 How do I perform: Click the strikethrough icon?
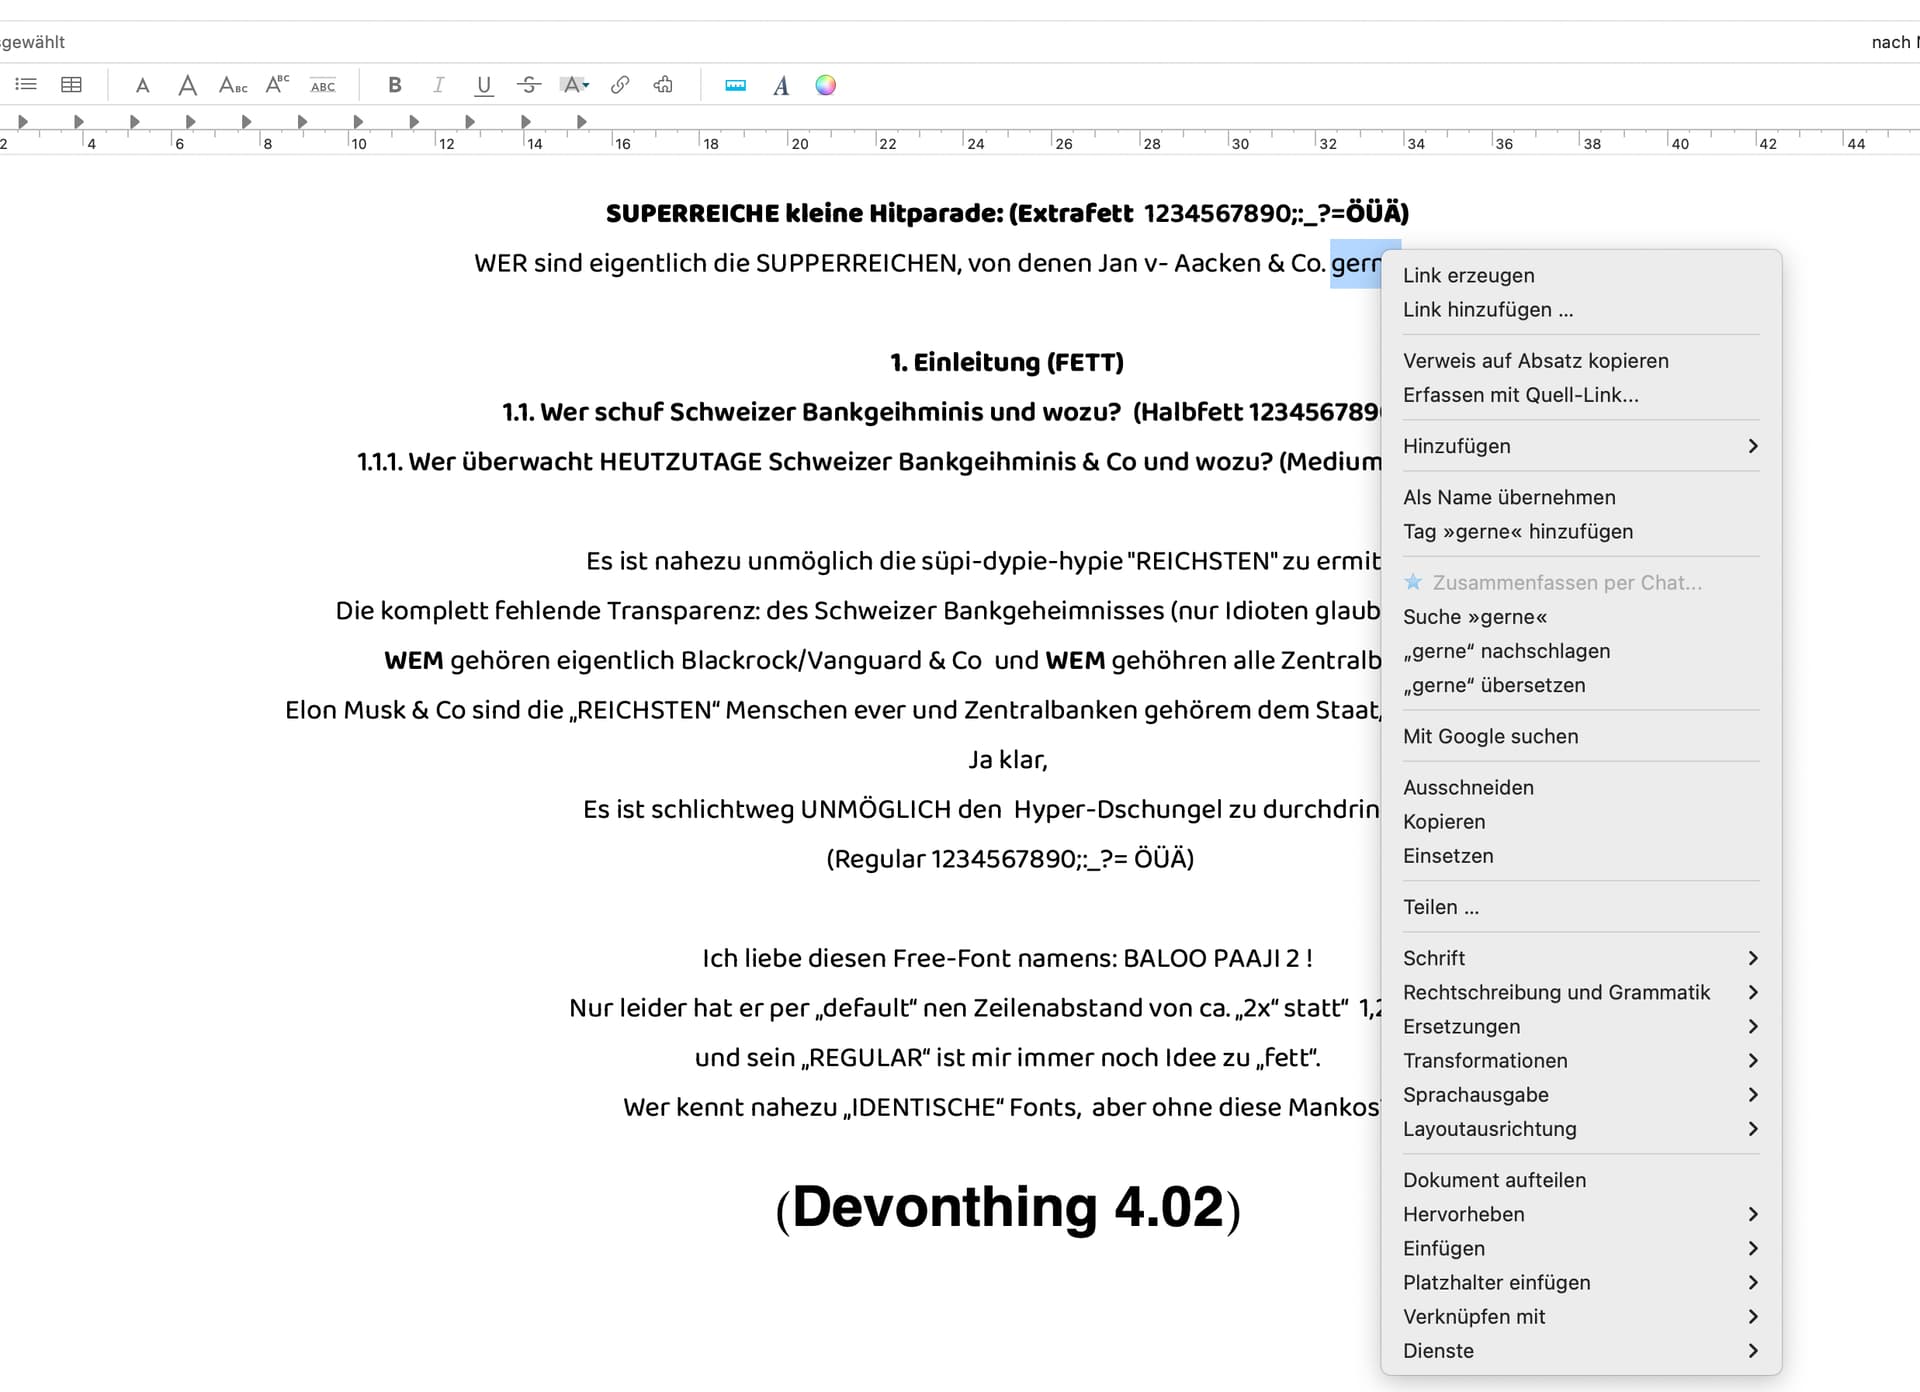point(529,85)
